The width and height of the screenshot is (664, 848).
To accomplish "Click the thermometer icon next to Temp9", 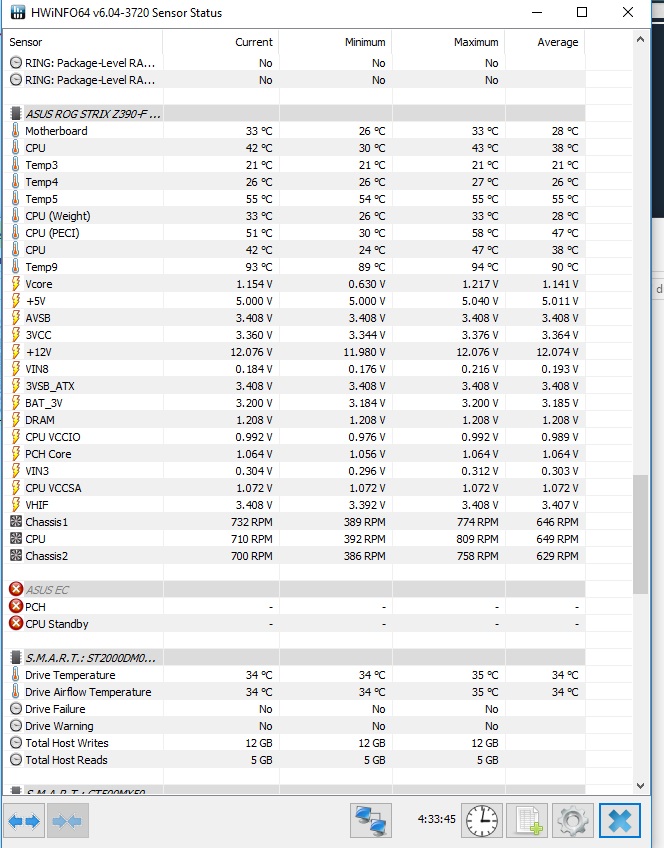I will pyautogui.click(x=16, y=267).
